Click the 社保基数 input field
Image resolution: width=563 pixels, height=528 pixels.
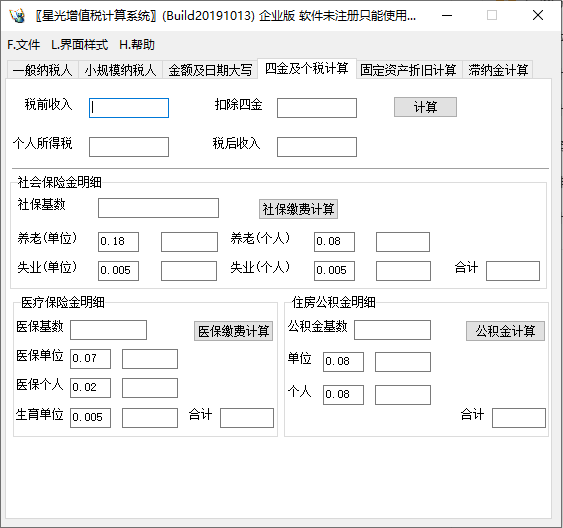point(158,208)
